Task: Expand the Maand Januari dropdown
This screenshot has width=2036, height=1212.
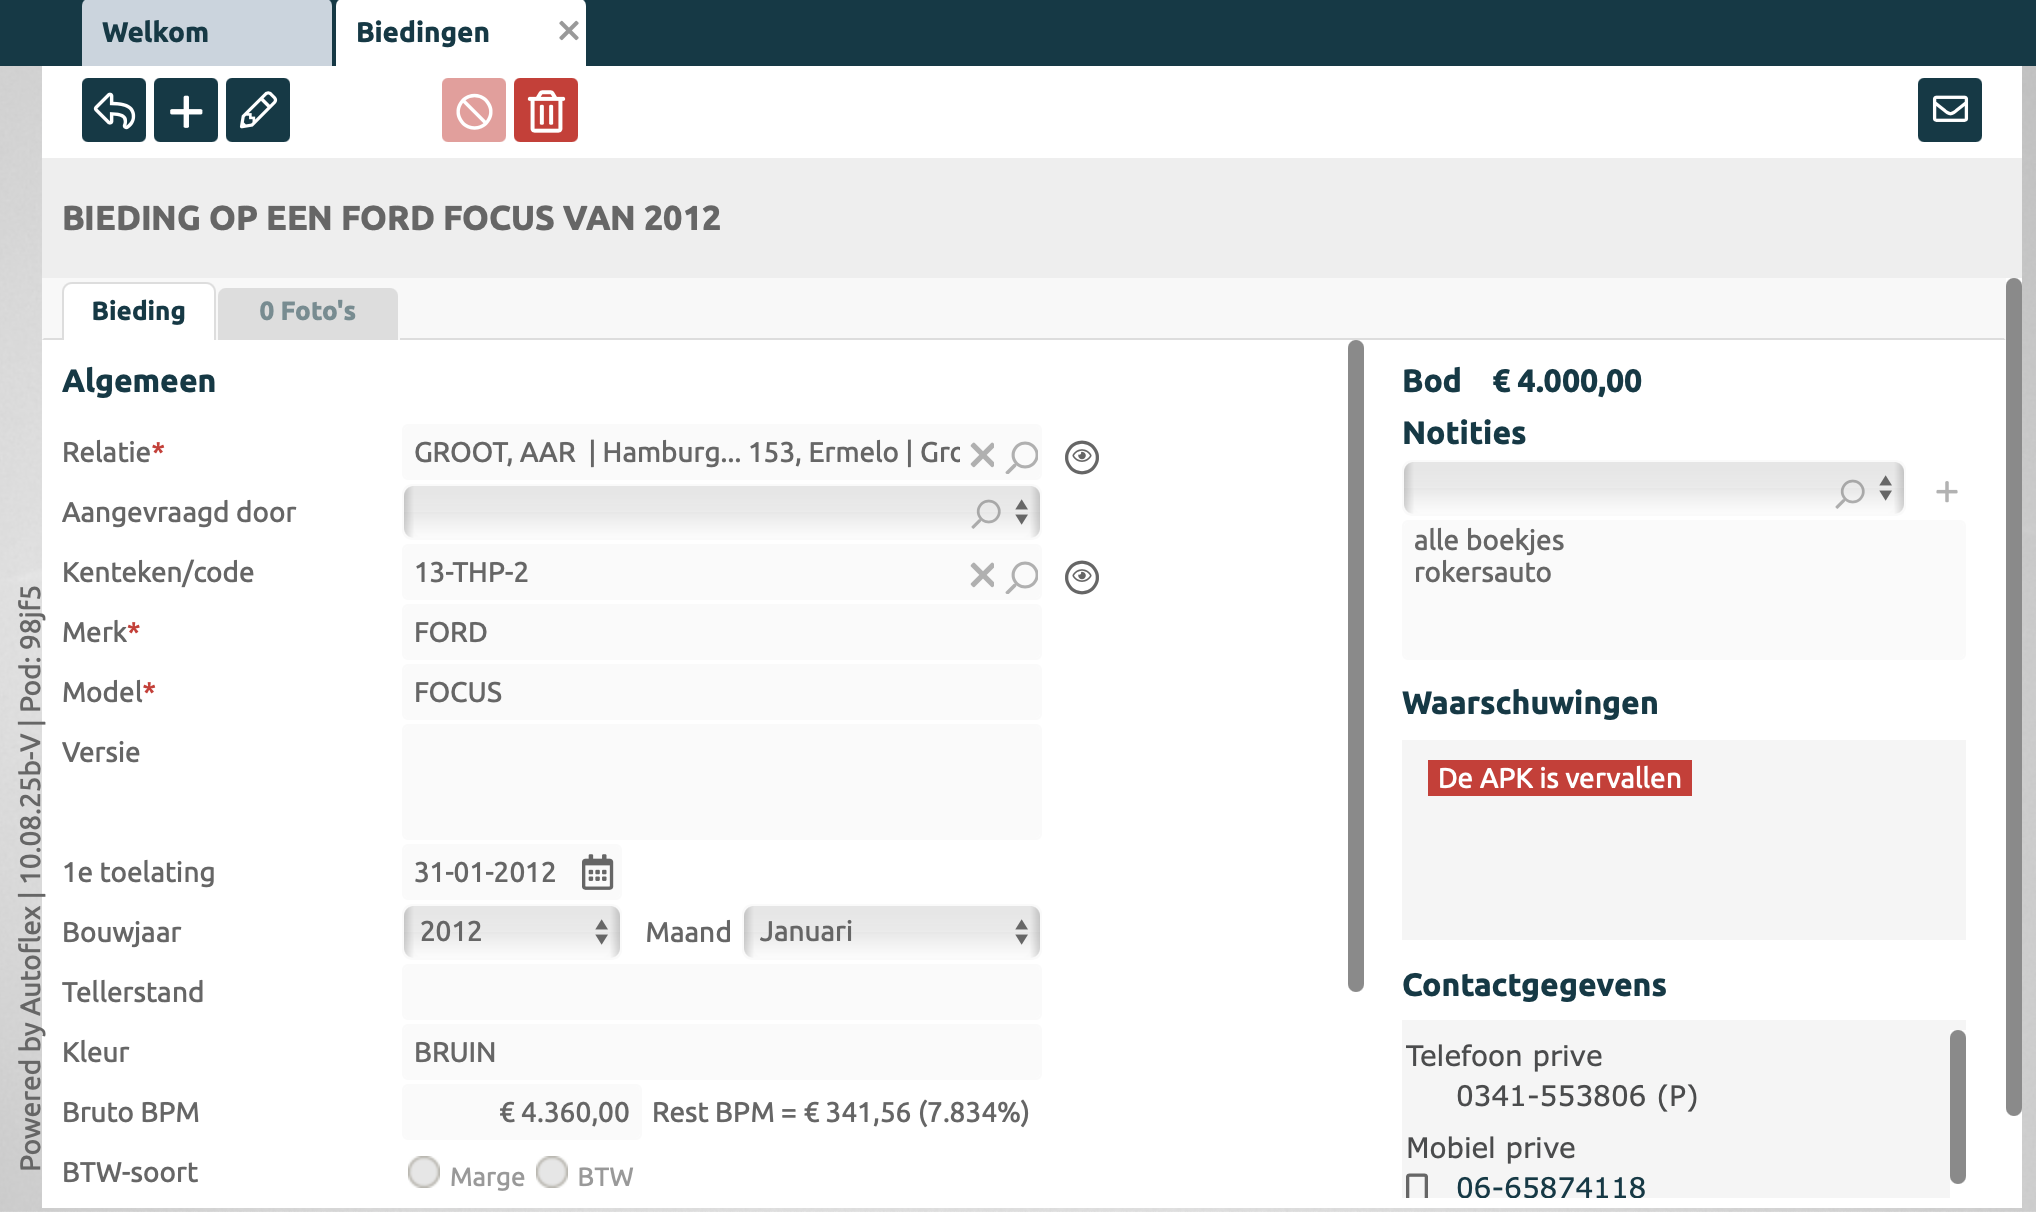Action: (891, 932)
